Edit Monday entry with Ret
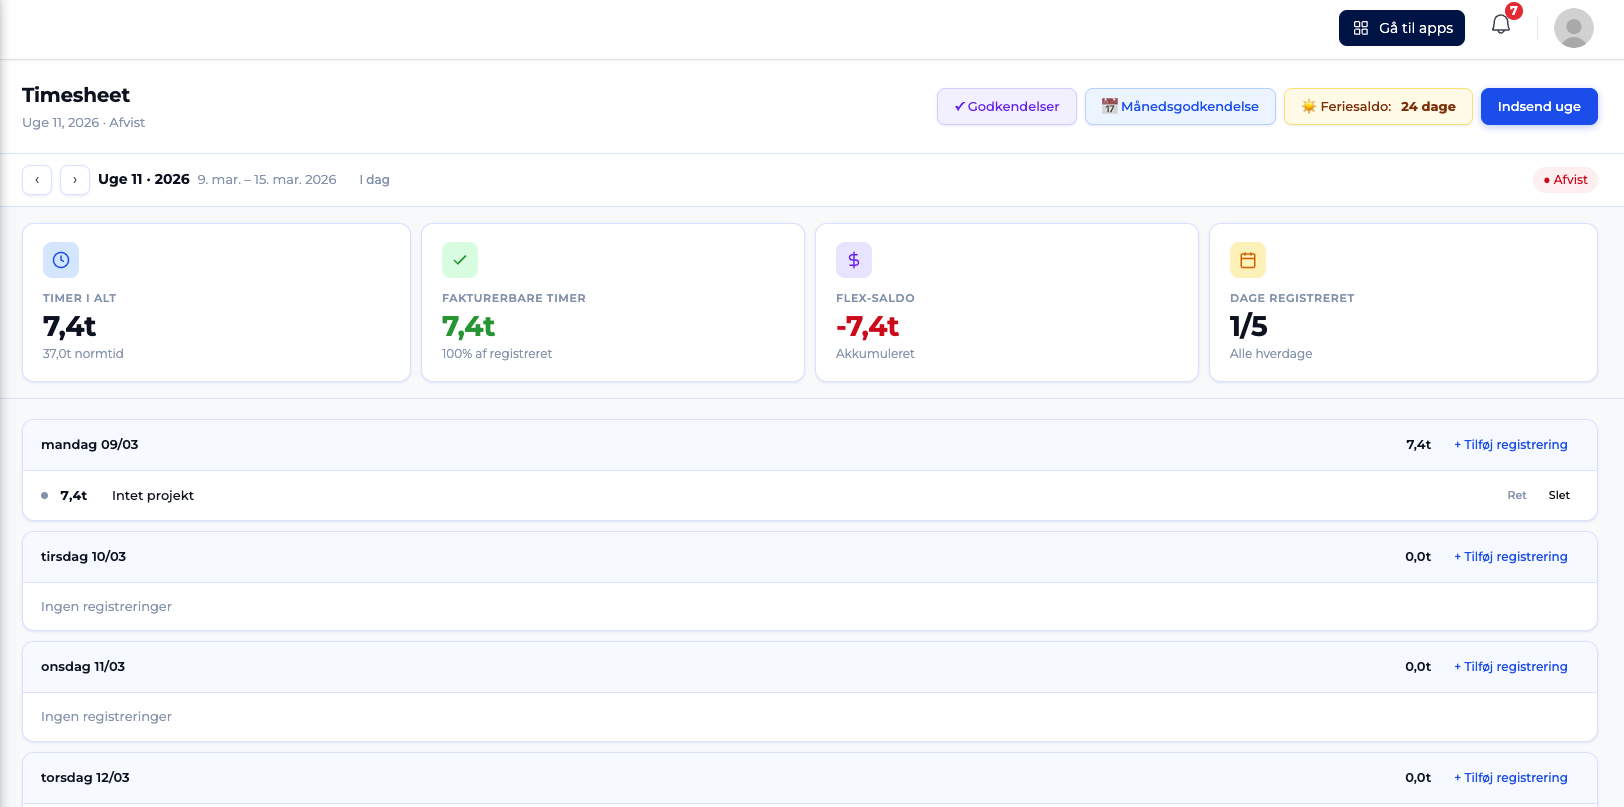 click(1516, 496)
